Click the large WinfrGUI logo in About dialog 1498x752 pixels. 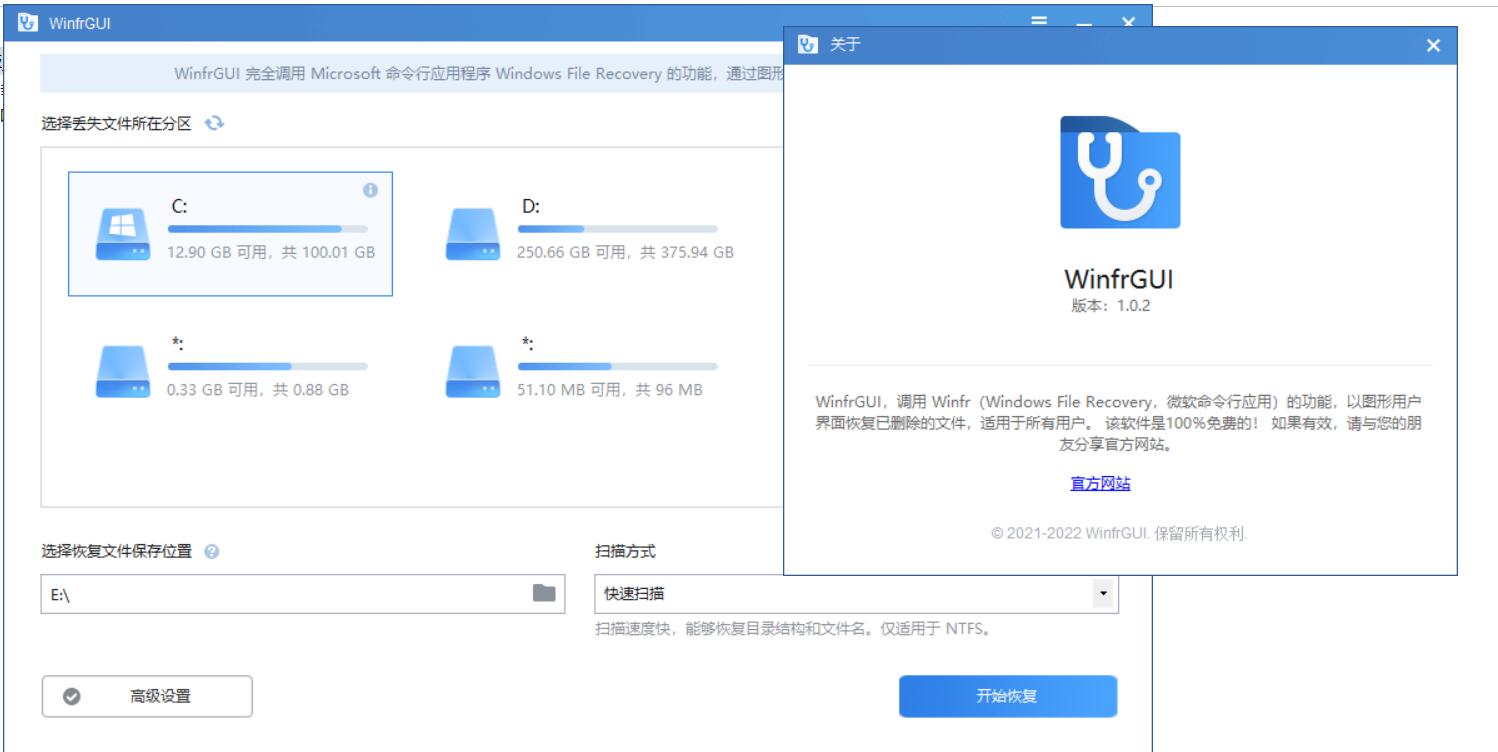[x=1120, y=172]
